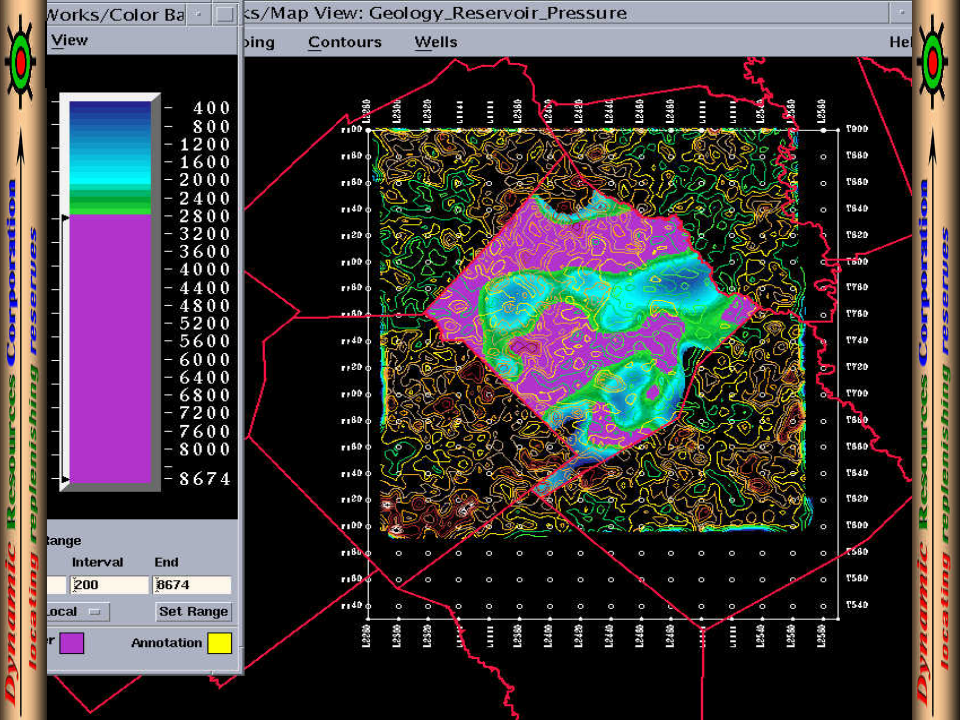Click the T900 axis label on map
This screenshot has height=720, width=960.
click(857, 129)
